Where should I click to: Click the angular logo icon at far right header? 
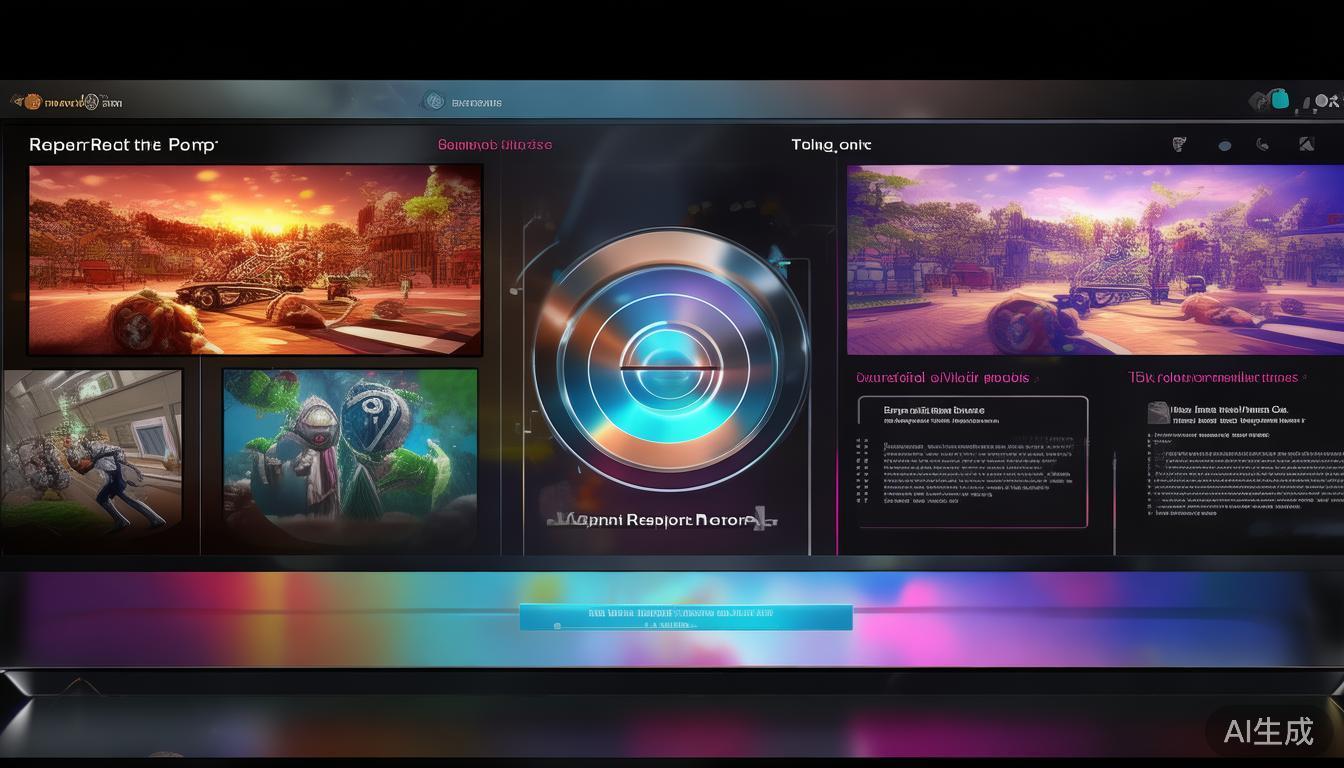(1306, 145)
